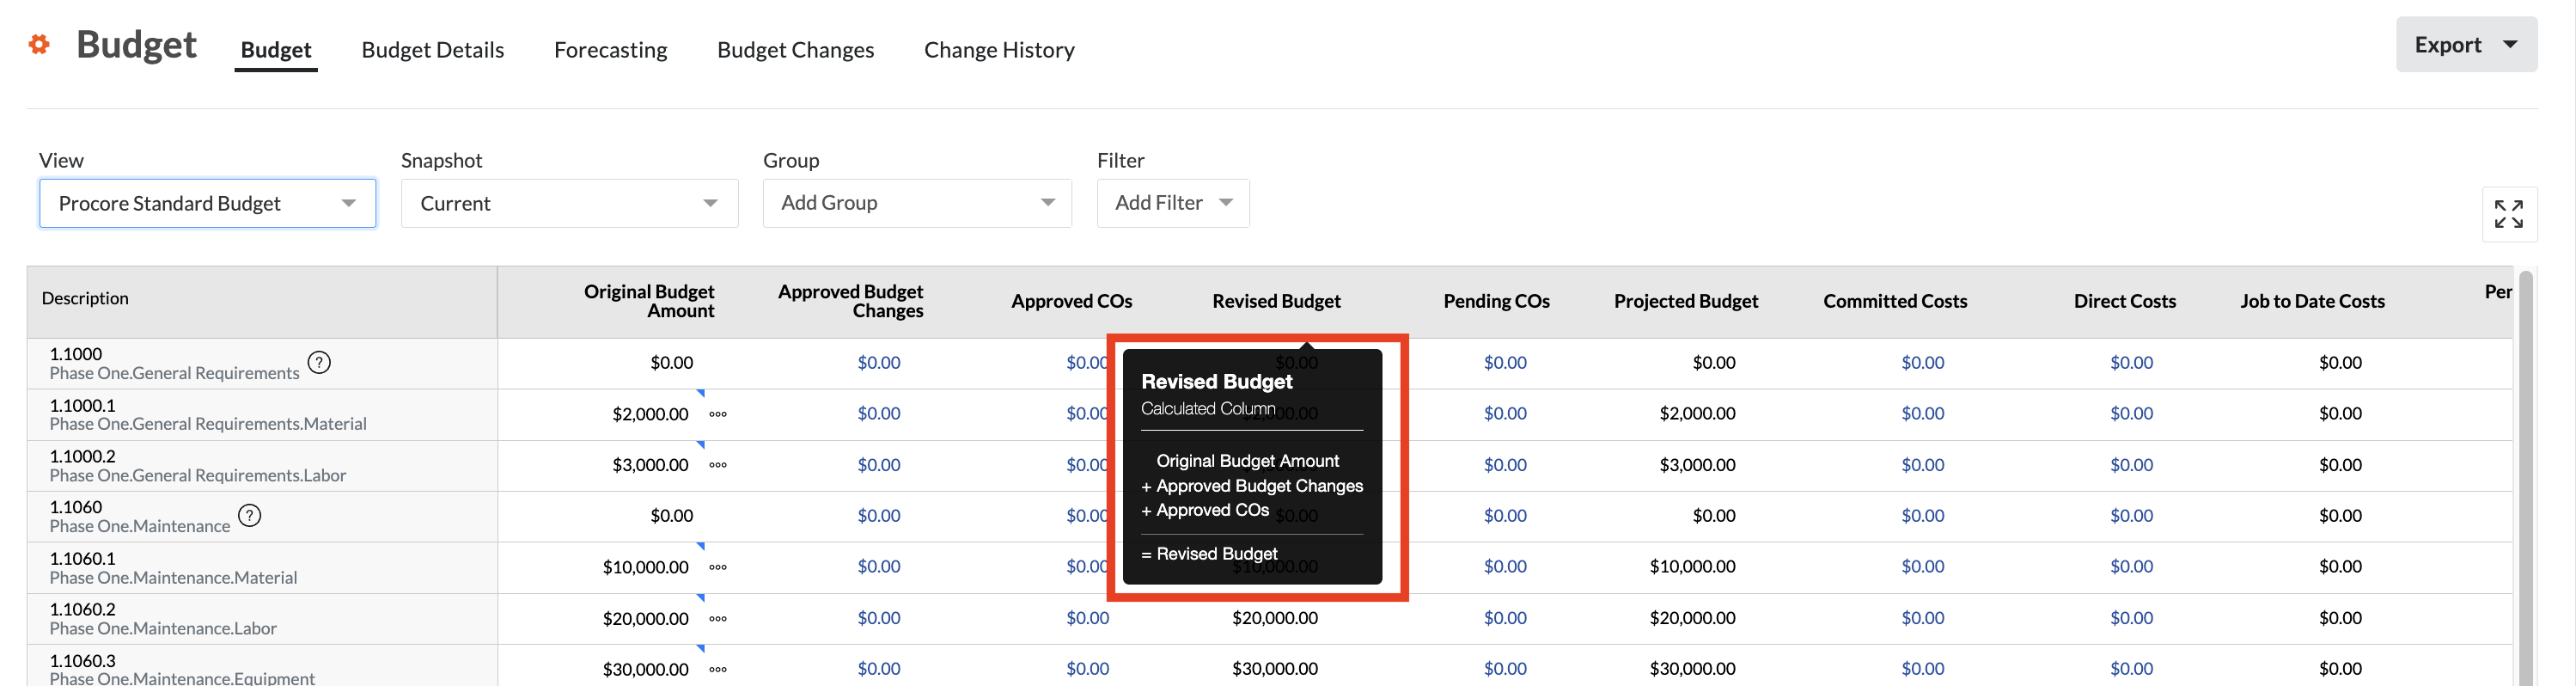Viewport: 2576px width, 686px height.
Task: Open the View dropdown Procore Standard Budget
Action: click(208, 203)
